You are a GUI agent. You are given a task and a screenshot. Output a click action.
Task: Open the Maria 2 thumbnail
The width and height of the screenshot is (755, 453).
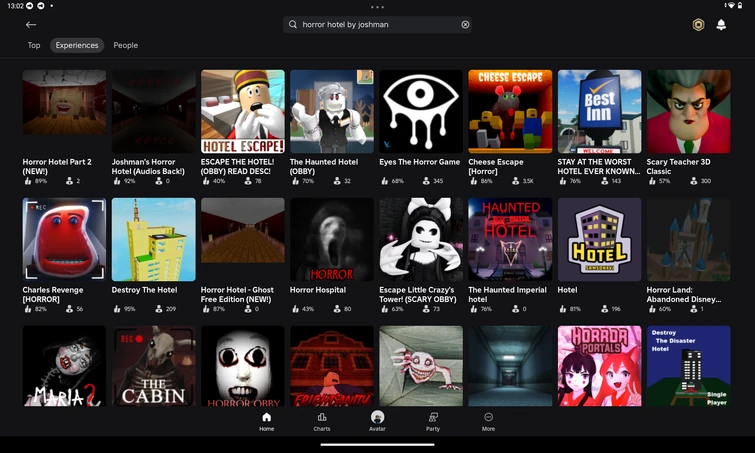pos(64,366)
